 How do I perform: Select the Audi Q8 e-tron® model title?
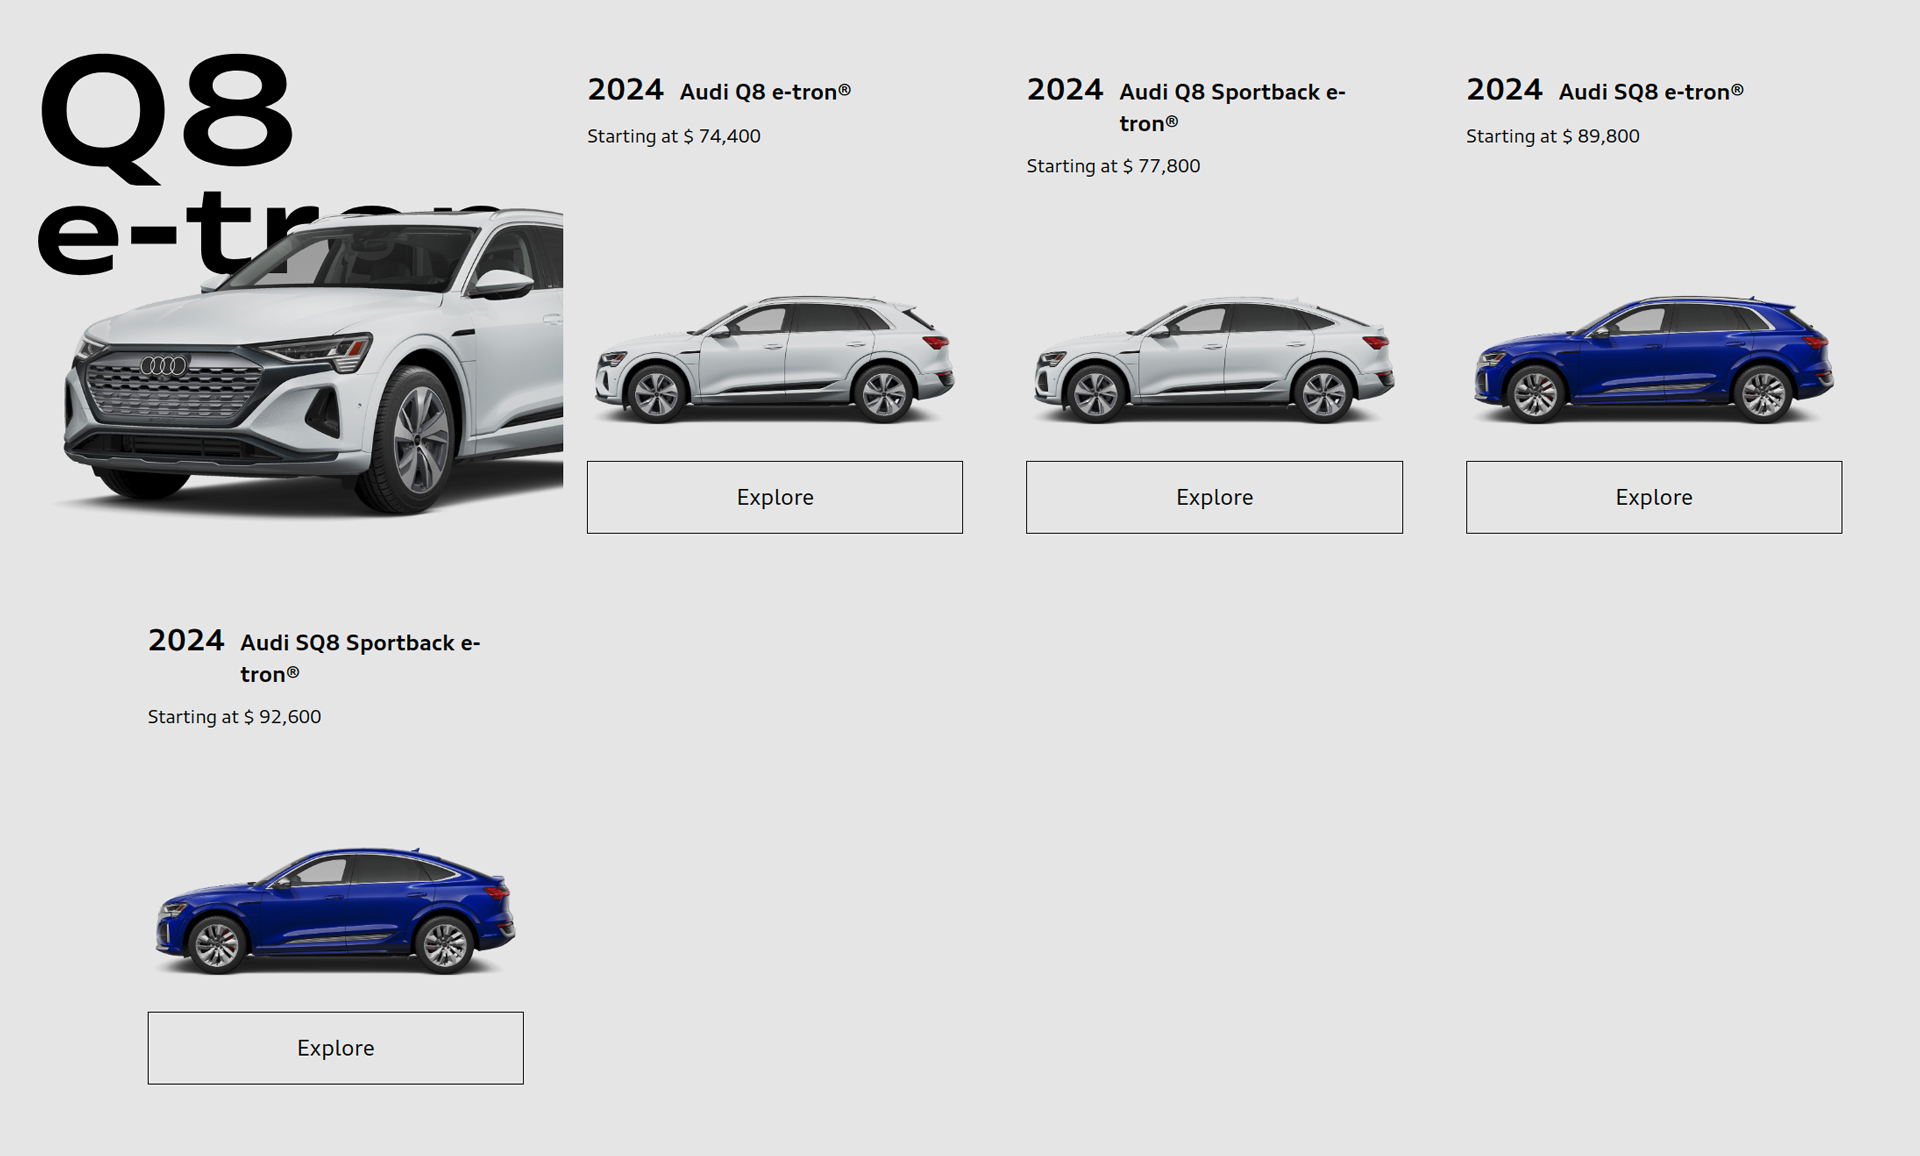pyautogui.click(x=765, y=92)
